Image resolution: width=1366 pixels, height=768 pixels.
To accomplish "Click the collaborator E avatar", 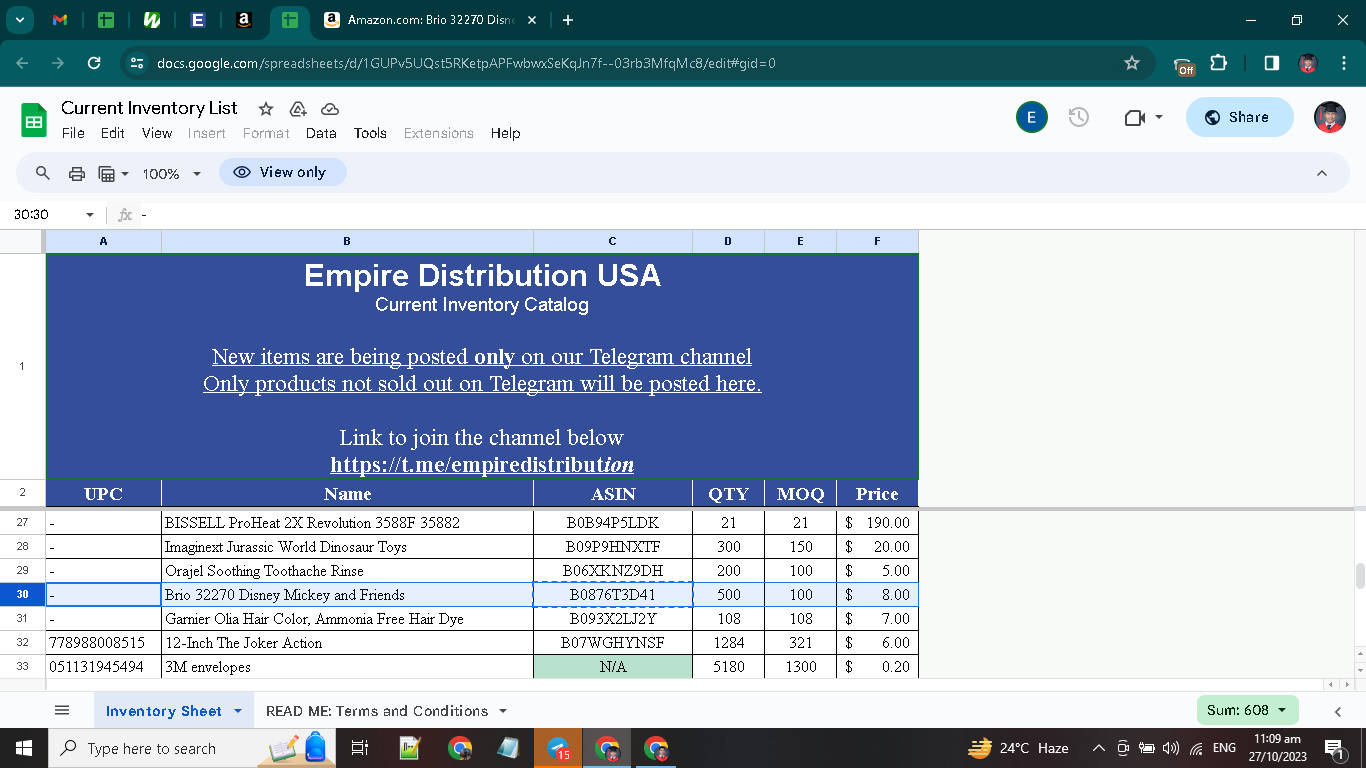I will (x=1032, y=117).
